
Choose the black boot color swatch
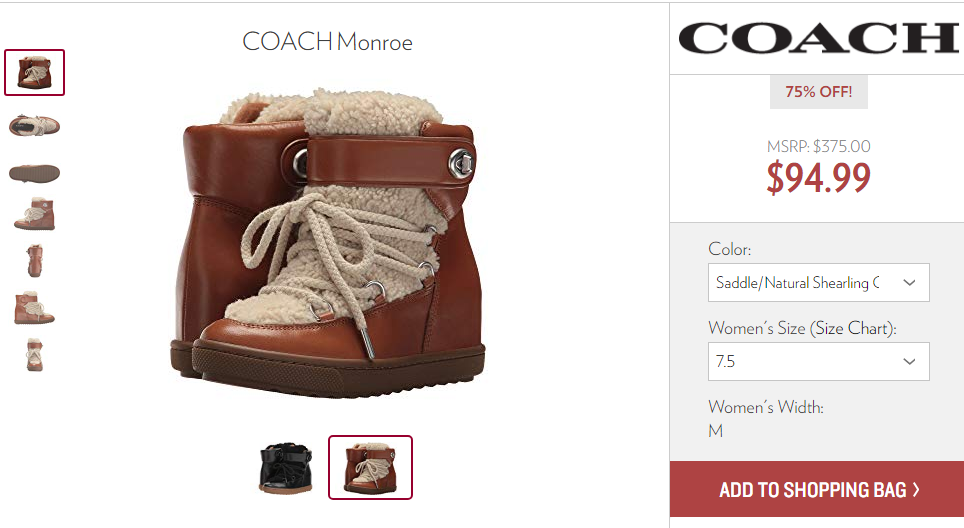pyautogui.click(x=286, y=468)
